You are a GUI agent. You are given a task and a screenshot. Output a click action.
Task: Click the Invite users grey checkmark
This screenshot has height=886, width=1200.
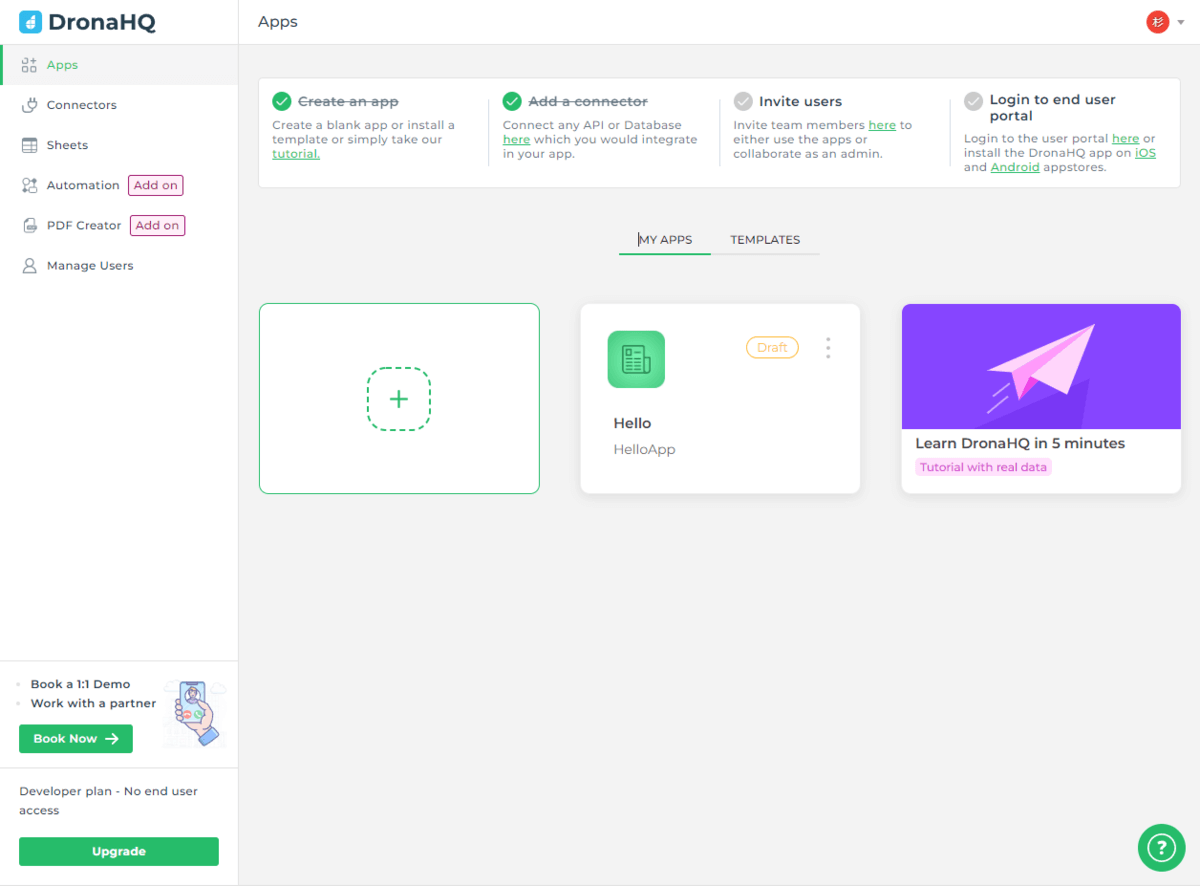click(743, 101)
